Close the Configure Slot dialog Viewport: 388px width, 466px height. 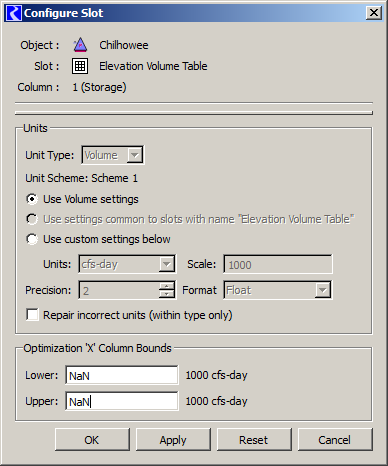point(374,13)
